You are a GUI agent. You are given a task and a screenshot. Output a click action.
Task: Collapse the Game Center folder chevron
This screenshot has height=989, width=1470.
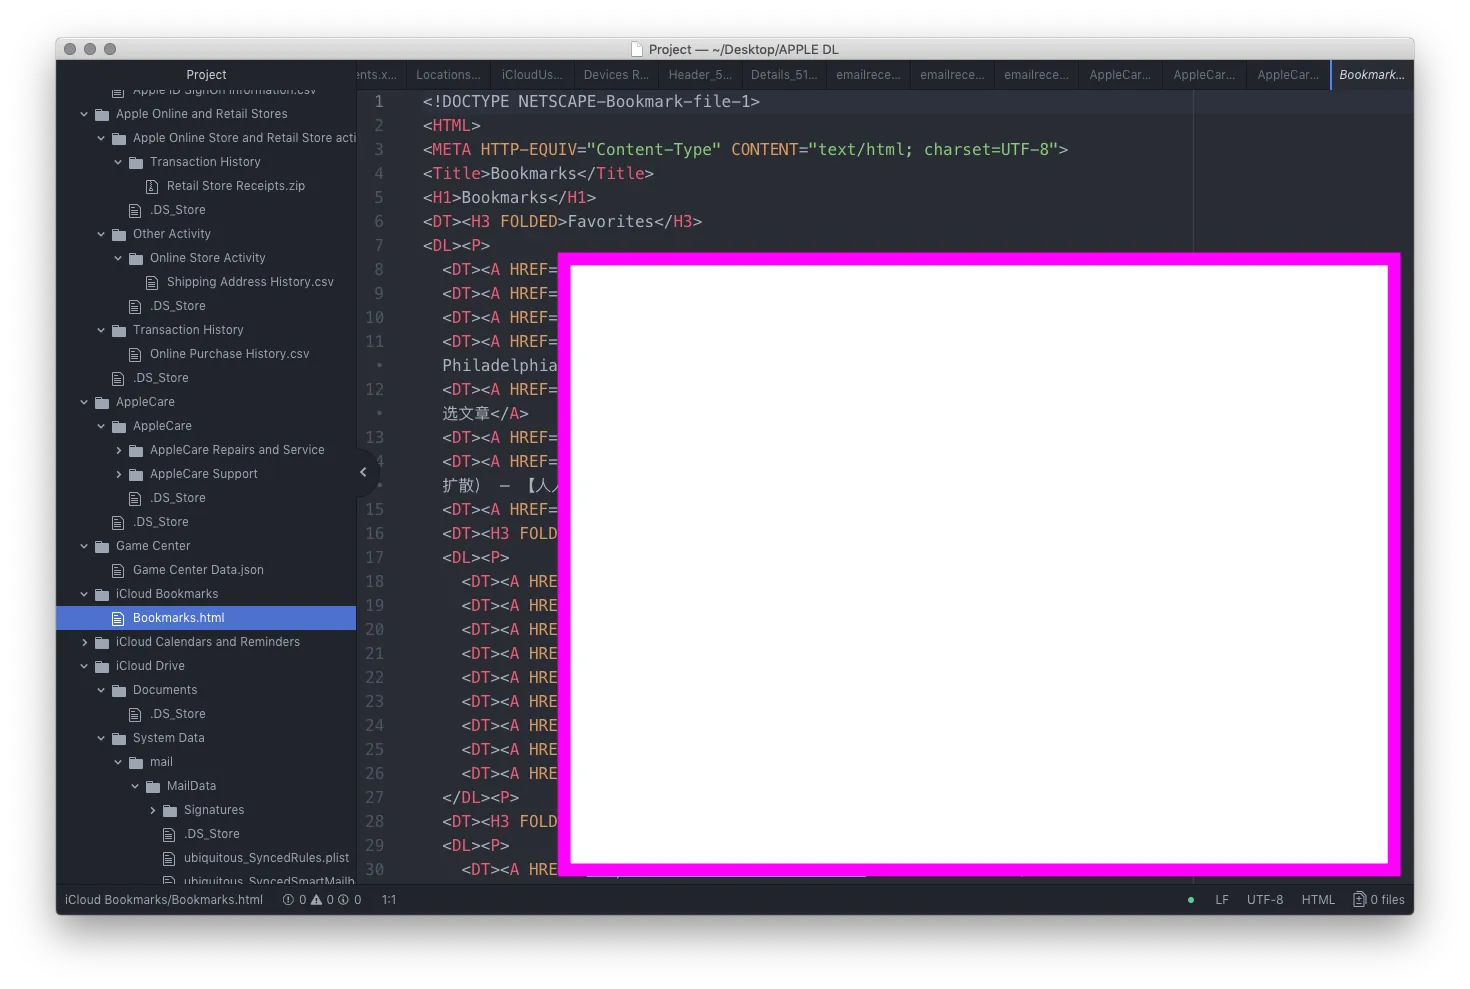tap(84, 546)
